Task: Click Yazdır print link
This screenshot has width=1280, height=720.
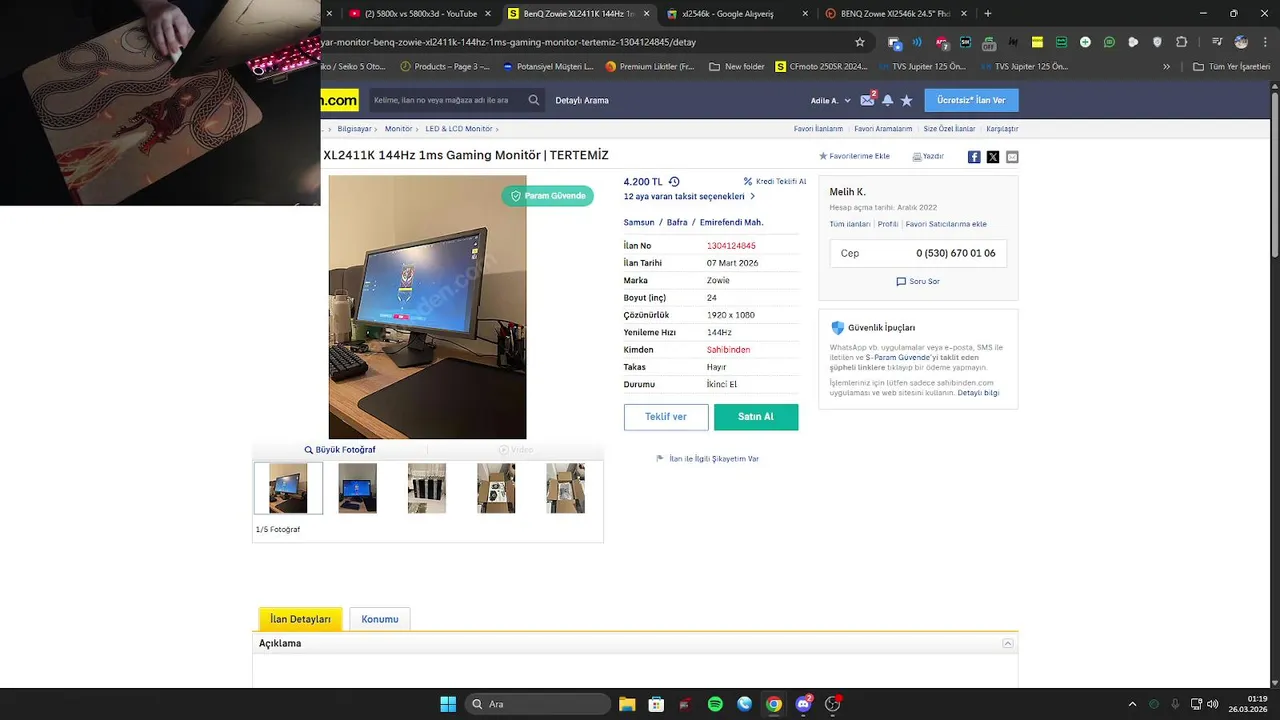Action: click(x=928, y=157)
